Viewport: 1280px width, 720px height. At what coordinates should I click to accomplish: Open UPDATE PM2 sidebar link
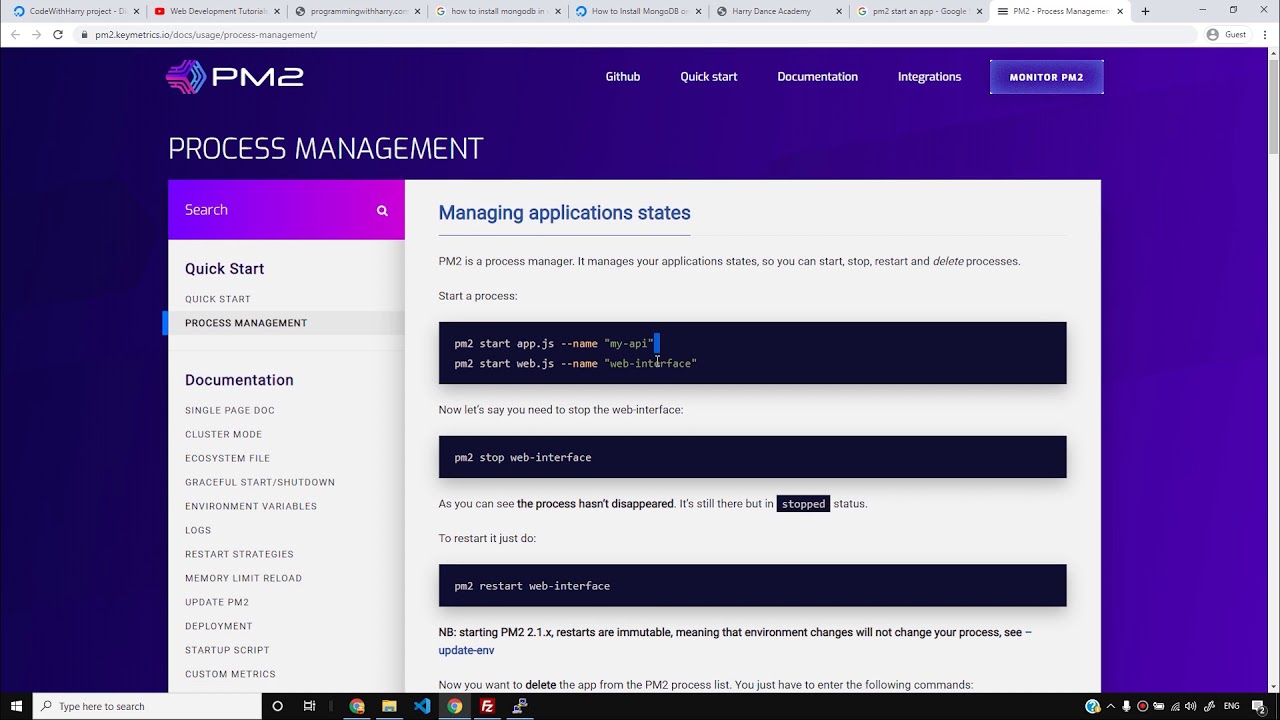(x=217, y=602)
